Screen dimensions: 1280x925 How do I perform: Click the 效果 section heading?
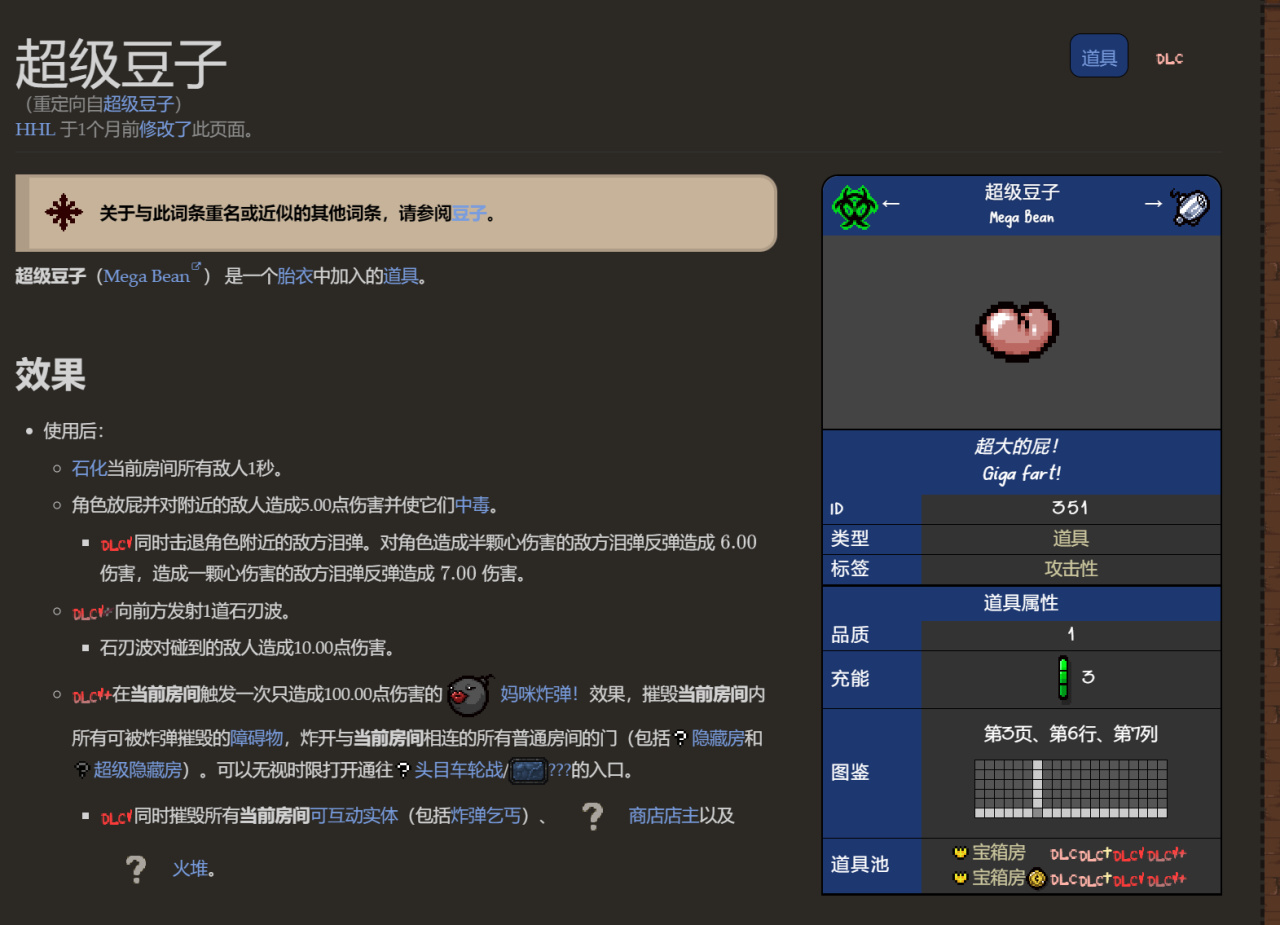coord(50,374)
